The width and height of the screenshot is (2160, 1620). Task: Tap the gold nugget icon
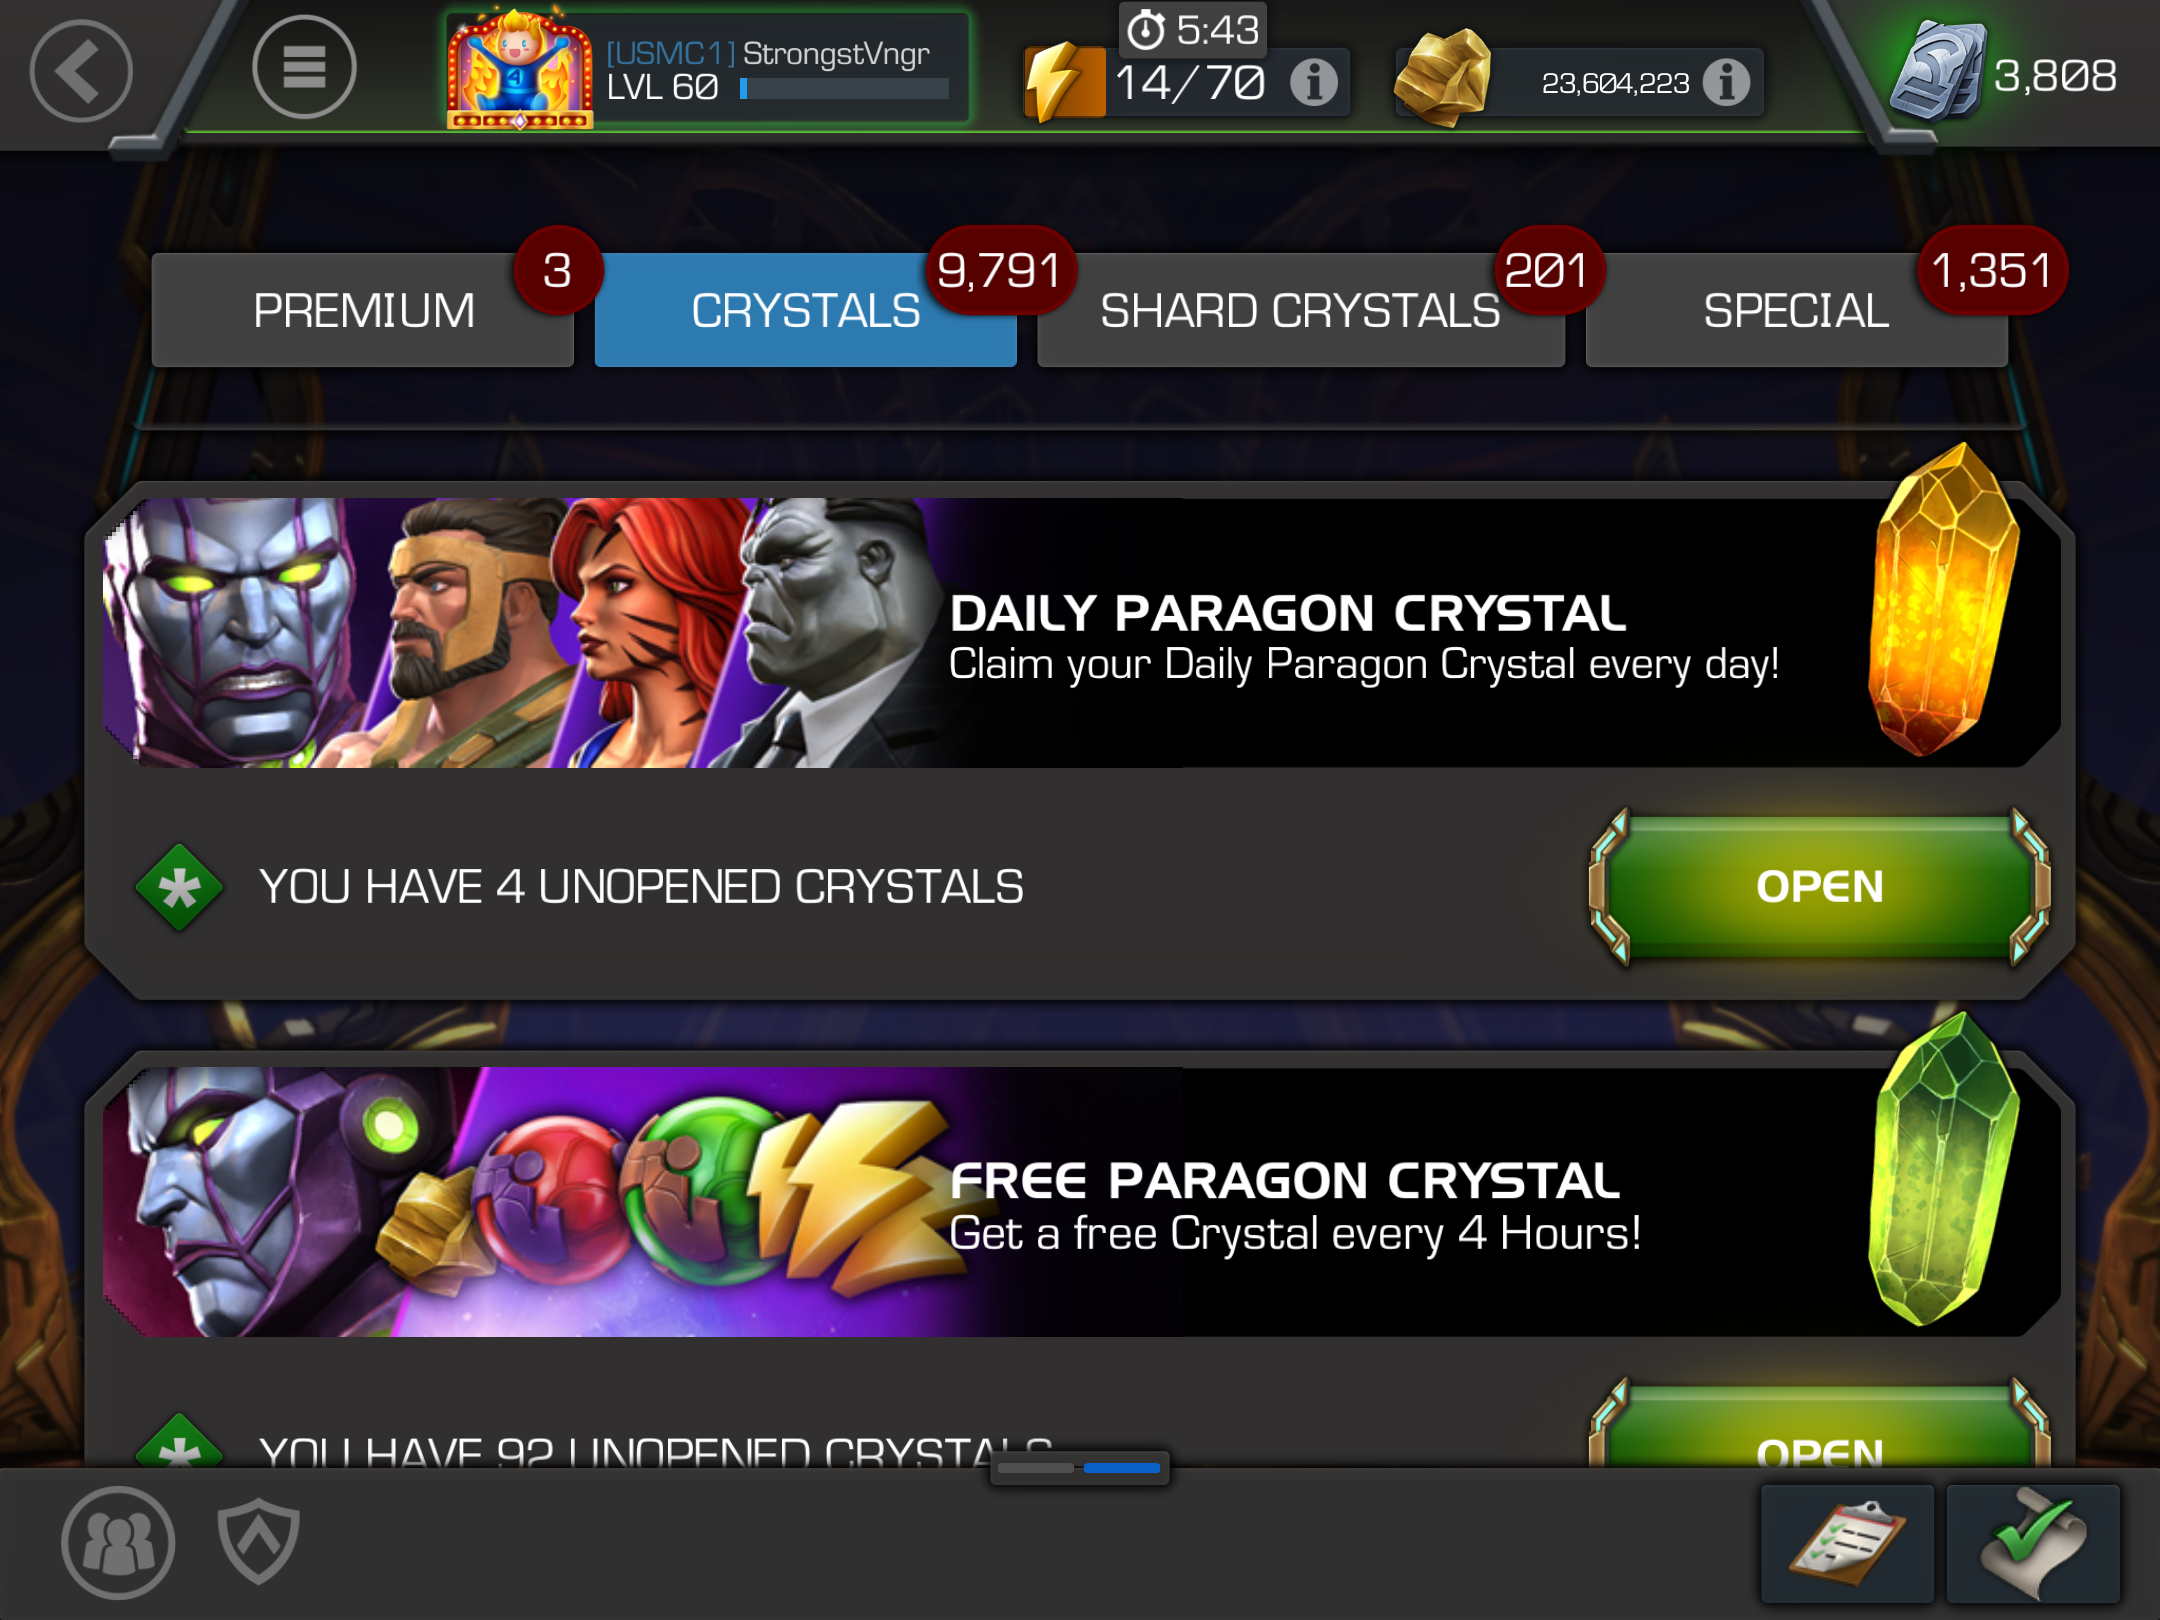click(x=1442, y=78)
